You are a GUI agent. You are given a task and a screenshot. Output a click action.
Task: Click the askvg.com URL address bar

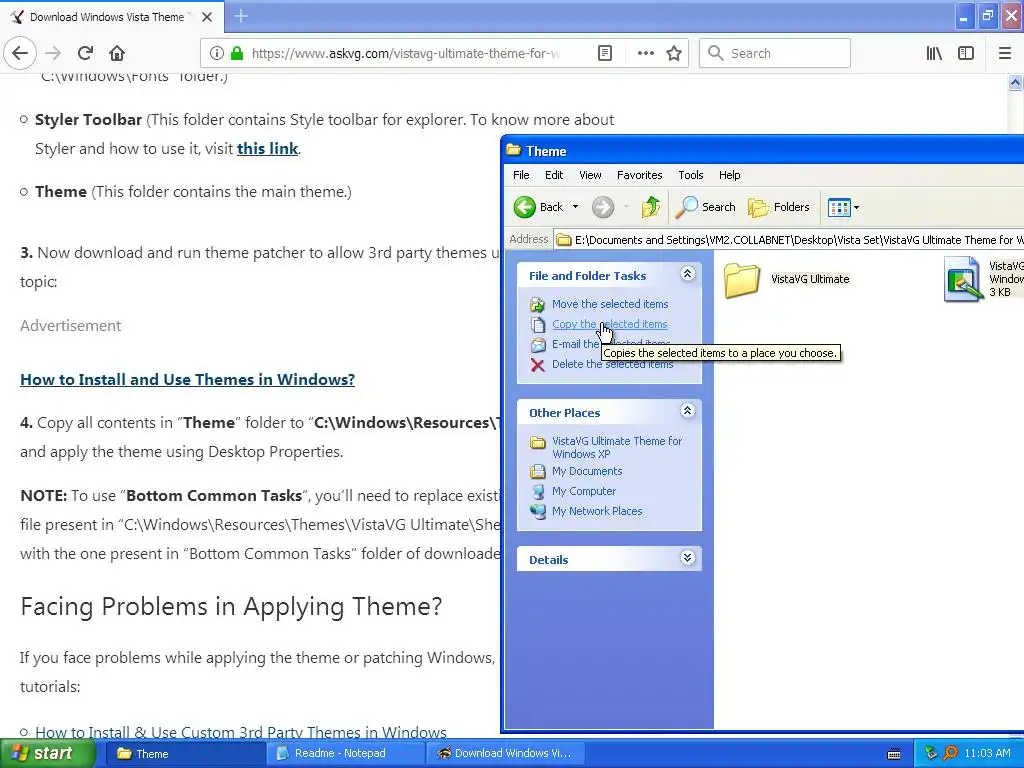(x=406, y=54)
